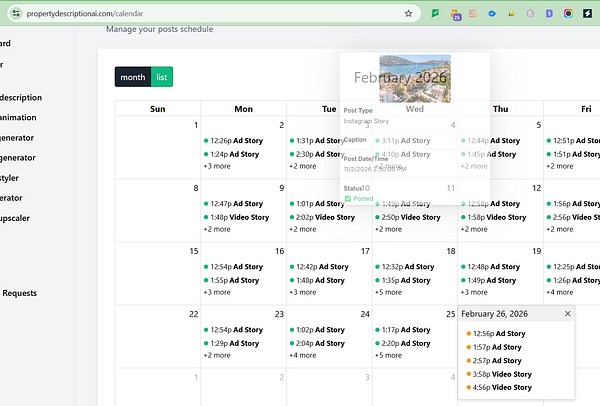Image resolution: width=600 pixels, height=406 pixels.
Task: Open the animation sidebar item
Action: [x=18, y=117]
